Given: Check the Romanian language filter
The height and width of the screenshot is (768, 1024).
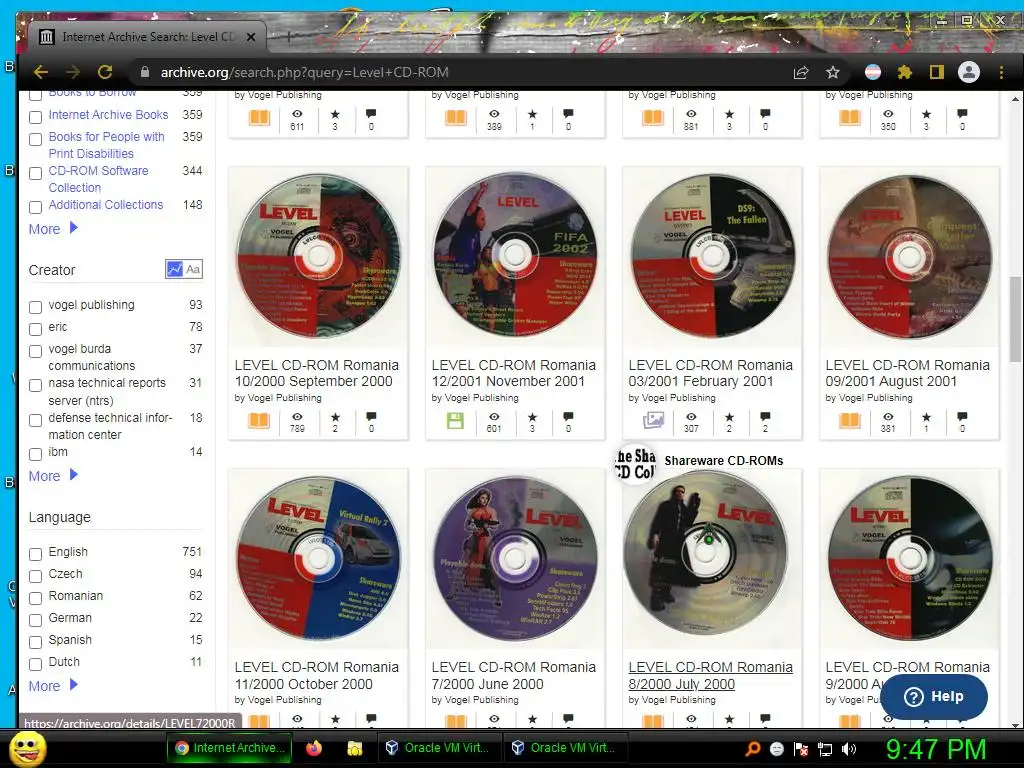Looking at the screenshot, I should click(36, 598).
